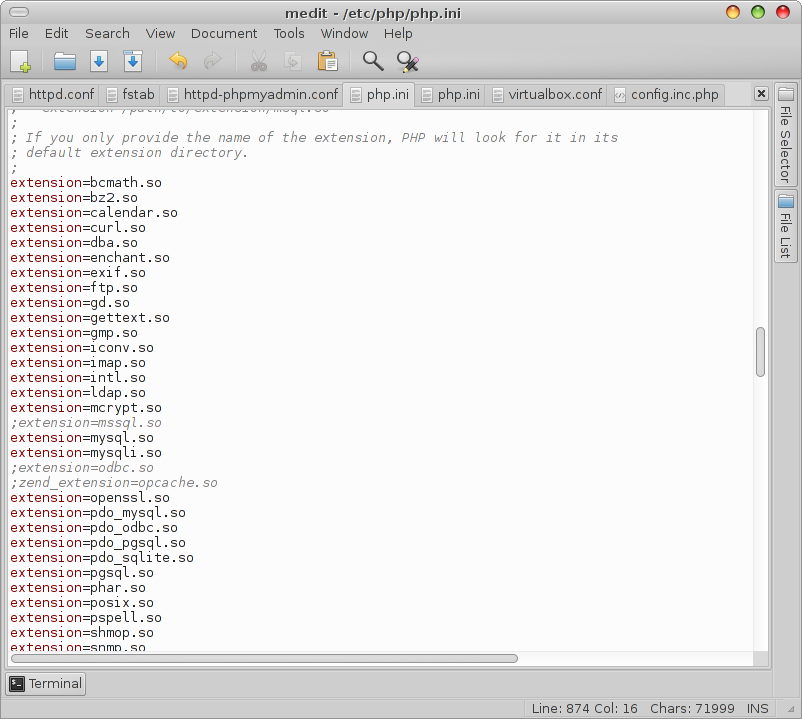Click the line extension=pspell.so
The height and width of the screenshot is (719, 802).
pos(86,618)
